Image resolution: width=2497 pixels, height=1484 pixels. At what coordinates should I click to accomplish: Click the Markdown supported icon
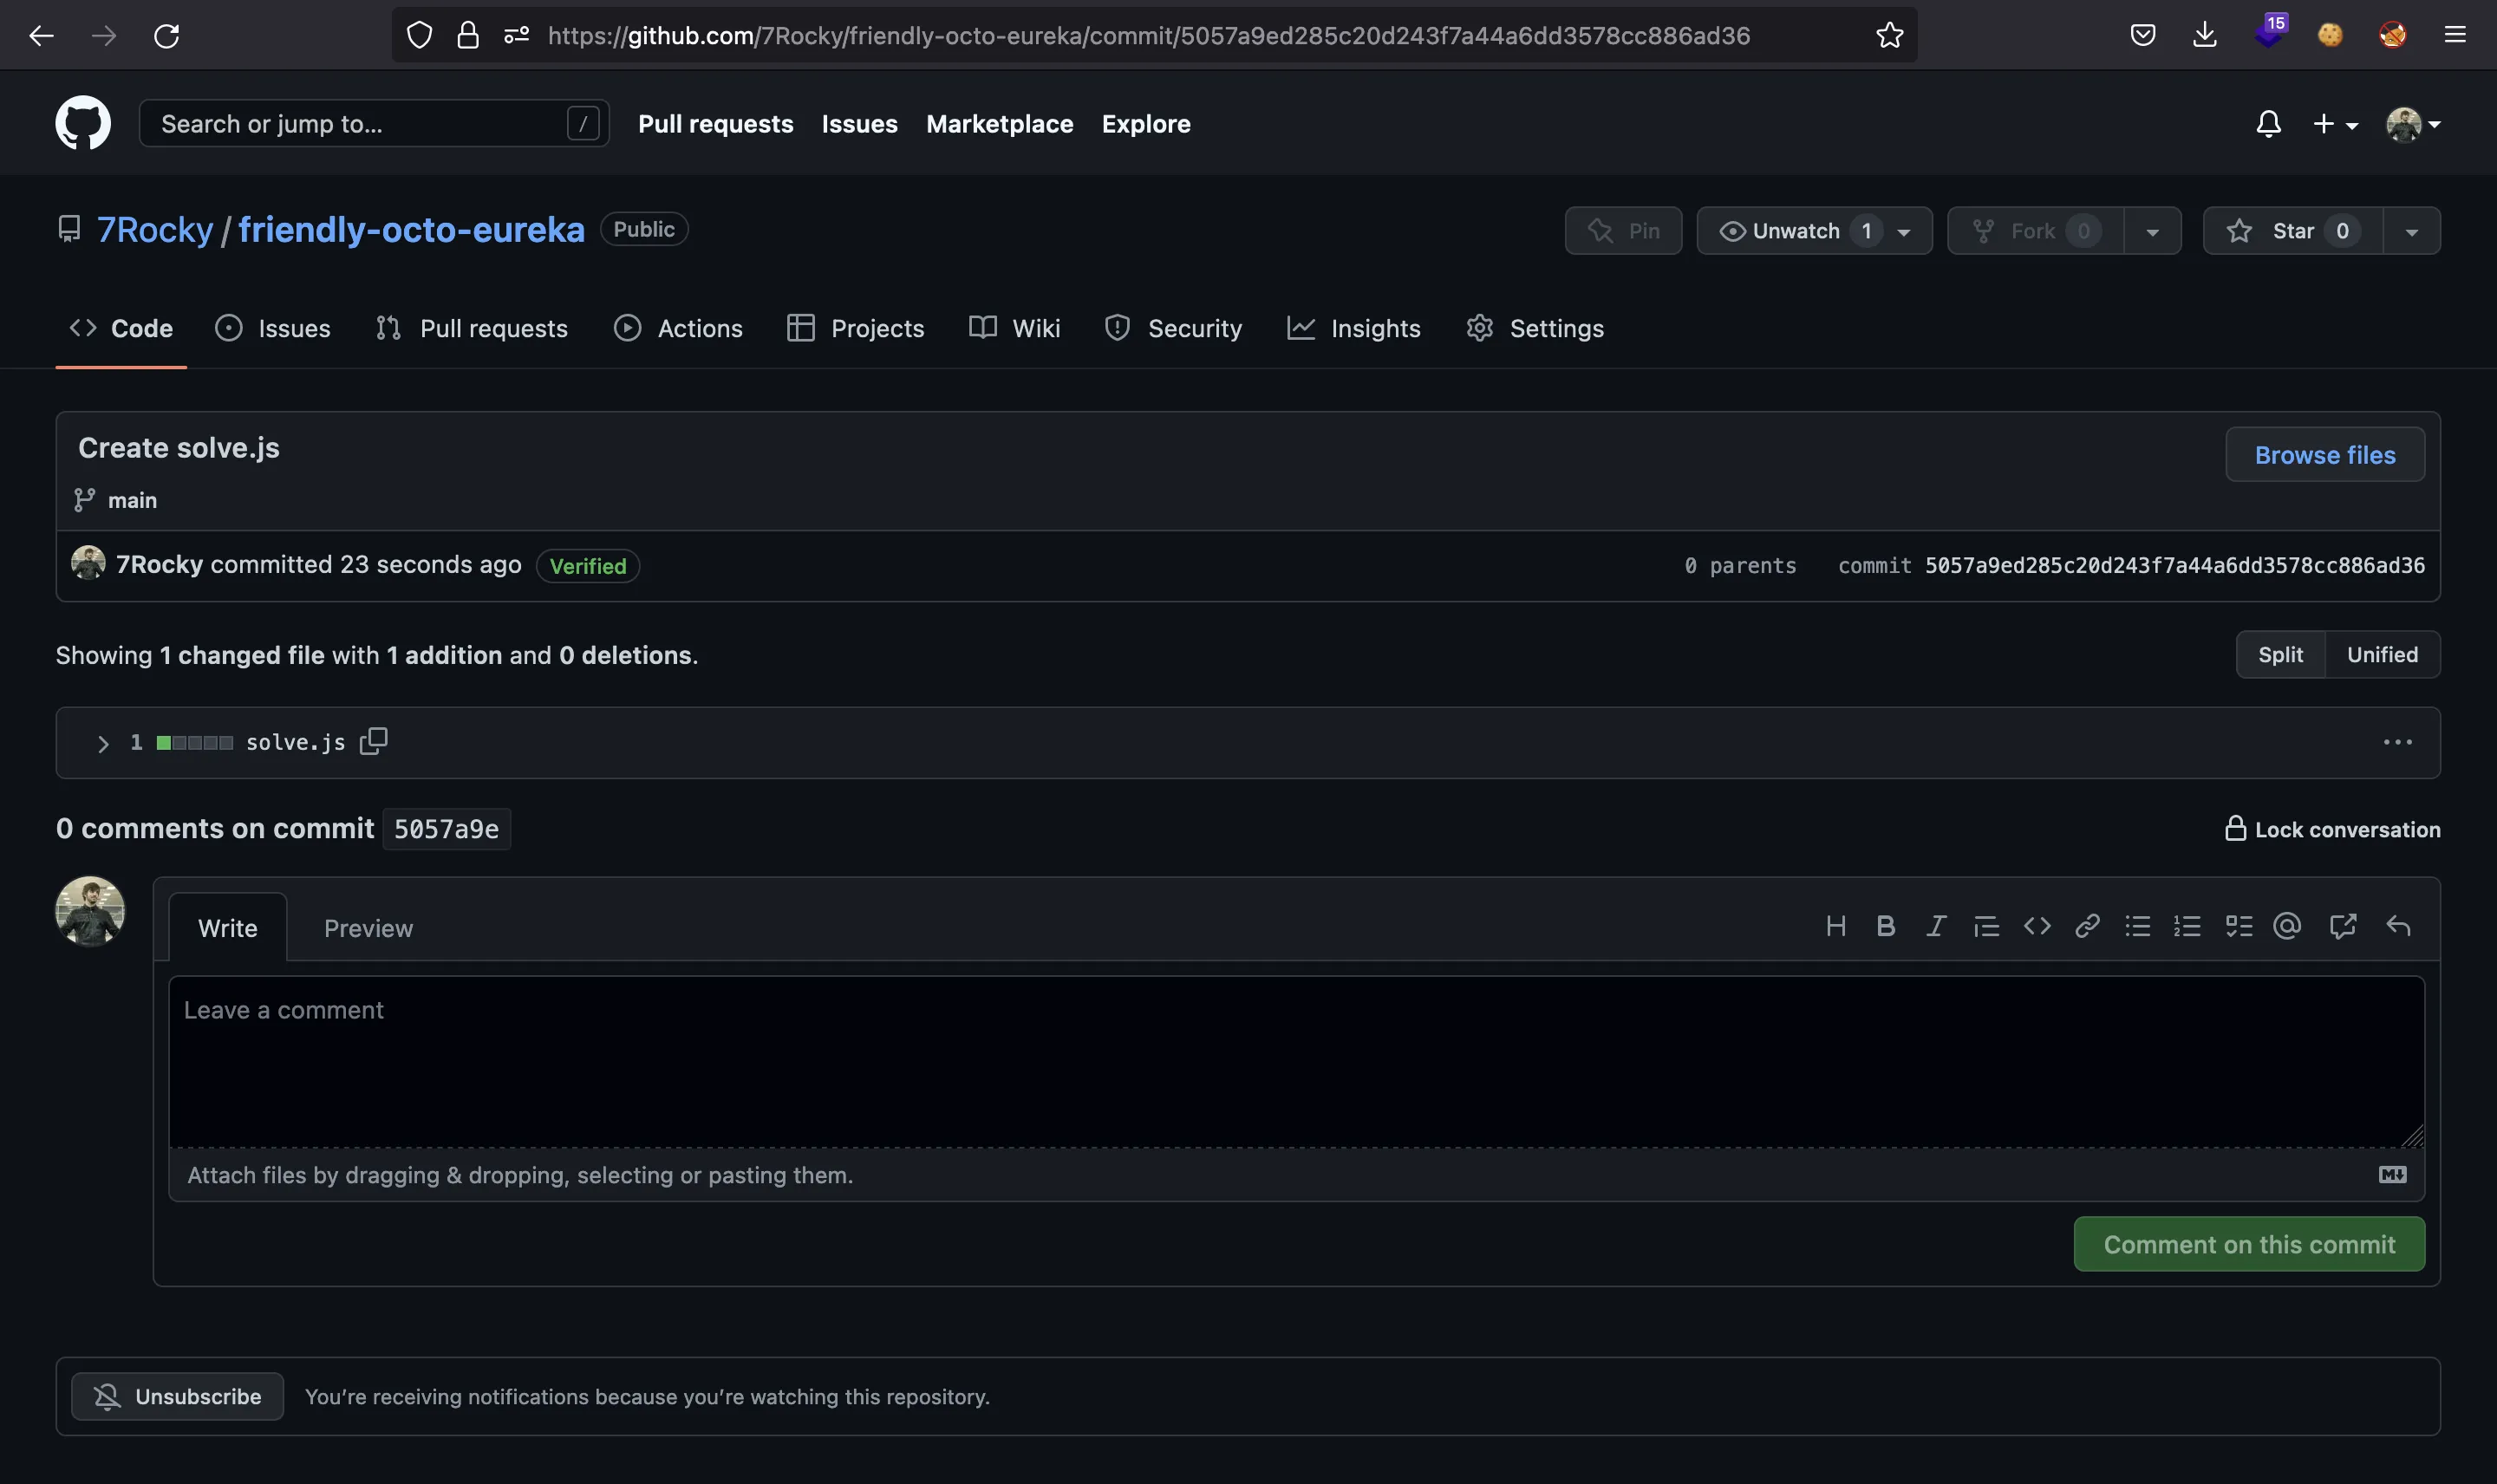click(2392, 1175)
